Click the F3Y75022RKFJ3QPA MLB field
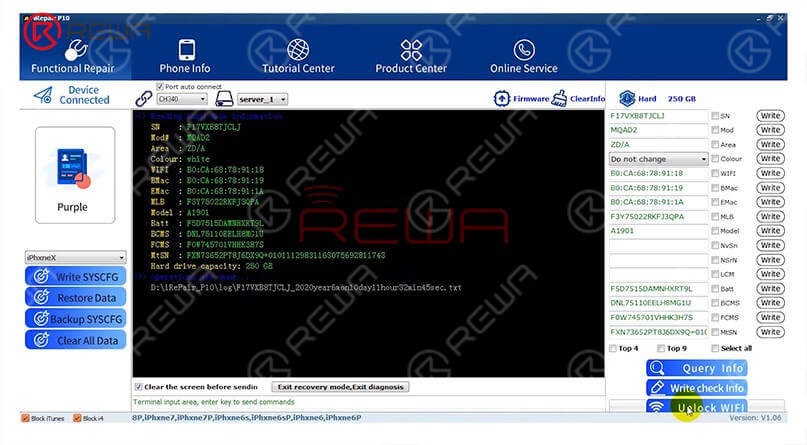This screenshot has height=445, width=807. pyautogui.click(x=658, y=217)
